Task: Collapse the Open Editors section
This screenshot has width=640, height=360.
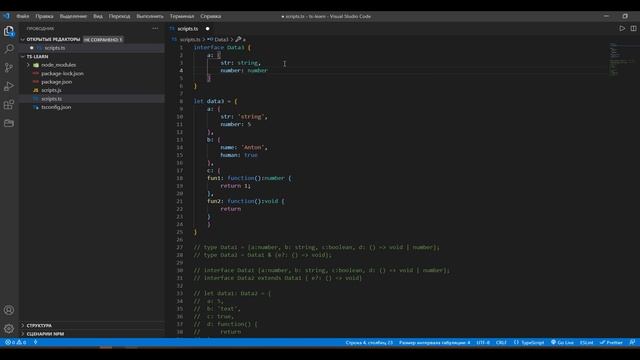Action: (x=23, y=40)
